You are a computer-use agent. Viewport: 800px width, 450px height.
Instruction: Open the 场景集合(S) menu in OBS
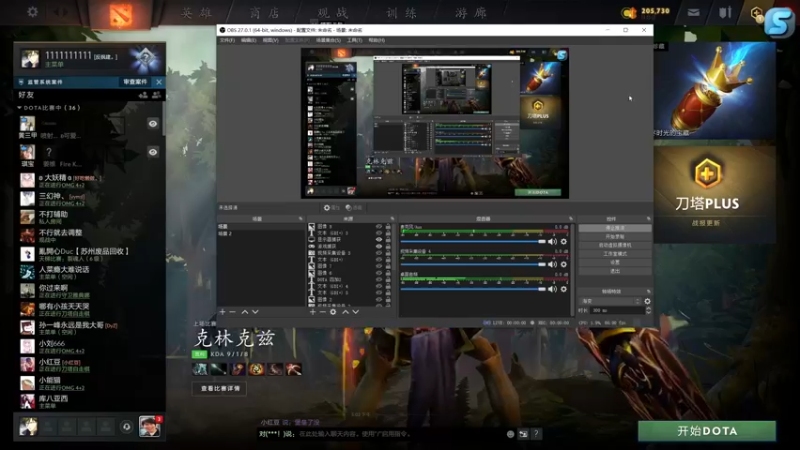(328, 40)
